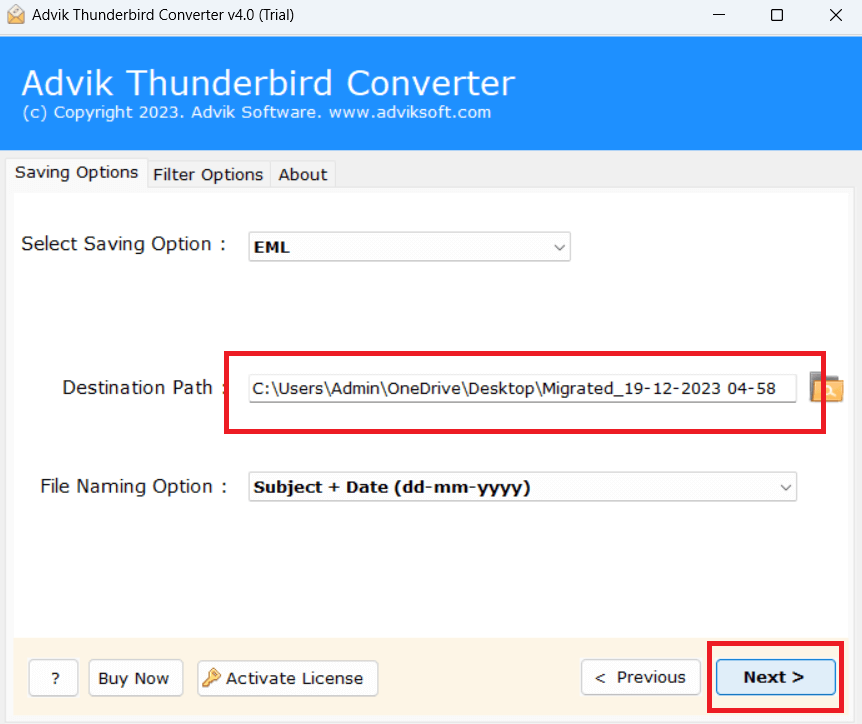Image resolution: width=862 pixels, height=724 pixels.
Task: Maximize the Advik Thunderbird Converter window
Action: tap(777, 15)
